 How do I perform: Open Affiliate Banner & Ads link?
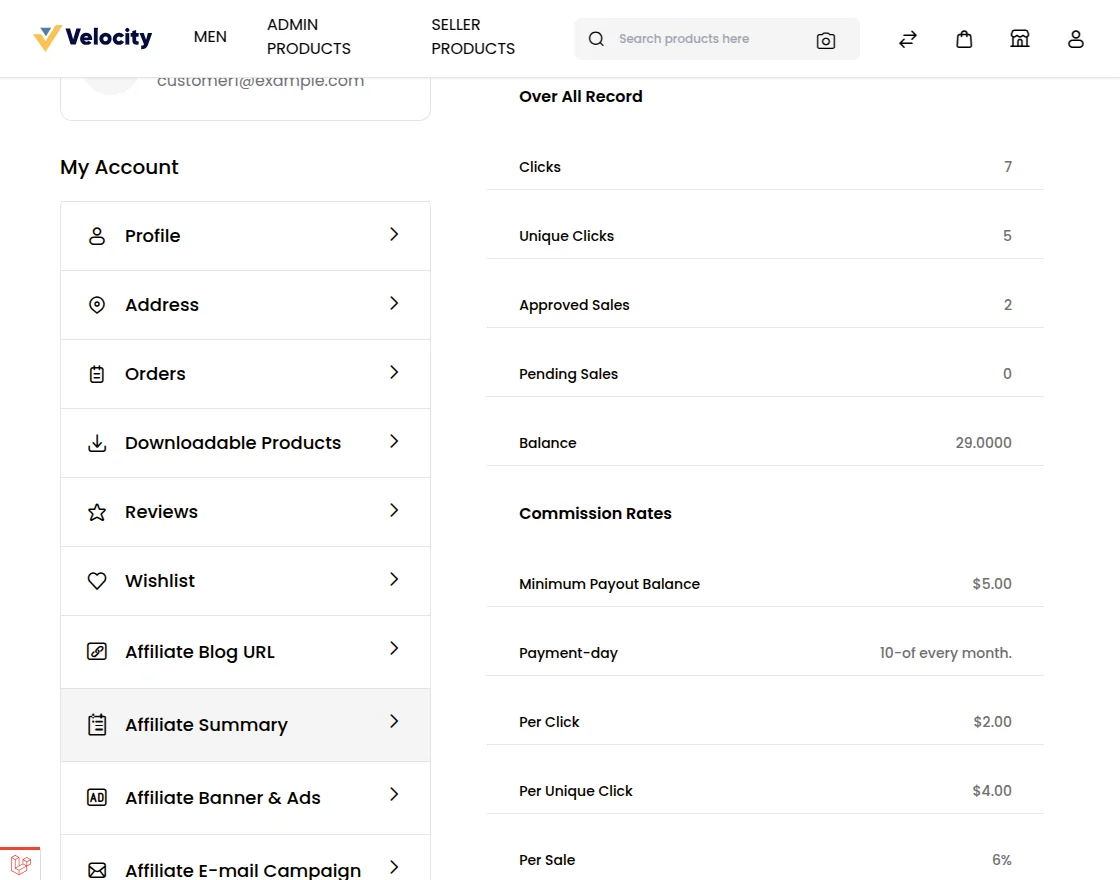[x=223, y=798]
